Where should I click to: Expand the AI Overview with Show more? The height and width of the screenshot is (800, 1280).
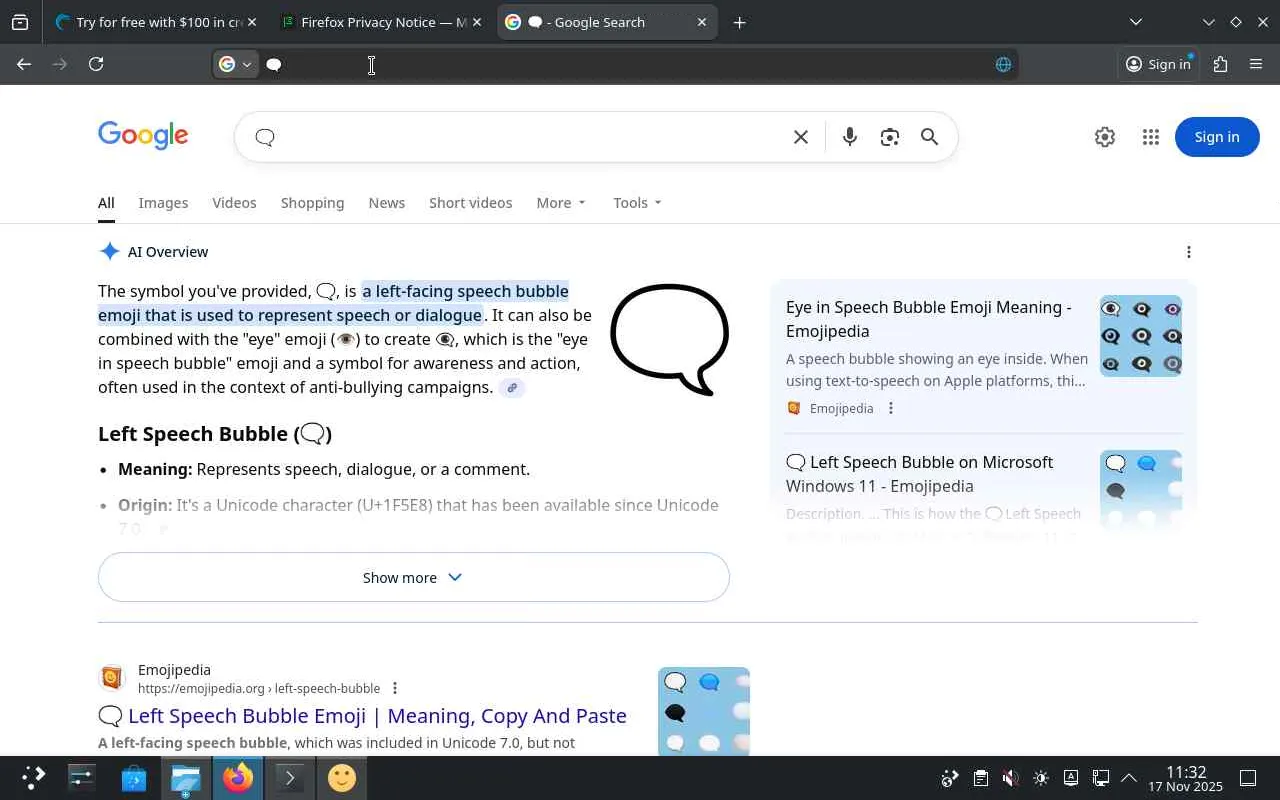tap(413, 577)
